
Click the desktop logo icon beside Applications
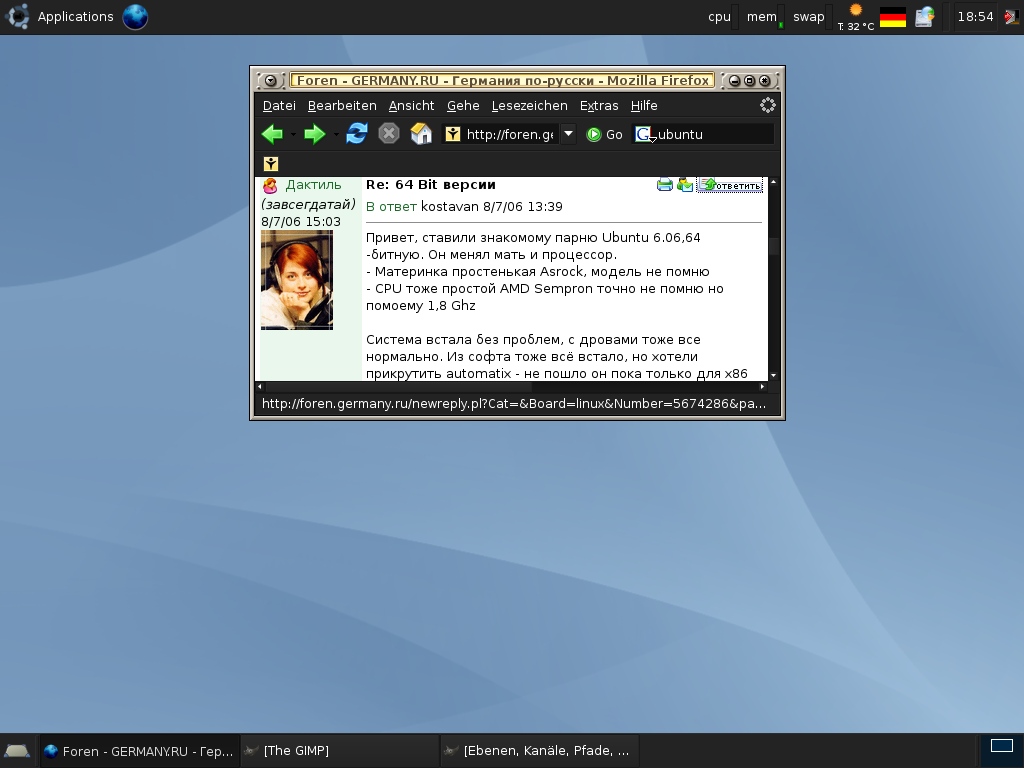[17, 17]
